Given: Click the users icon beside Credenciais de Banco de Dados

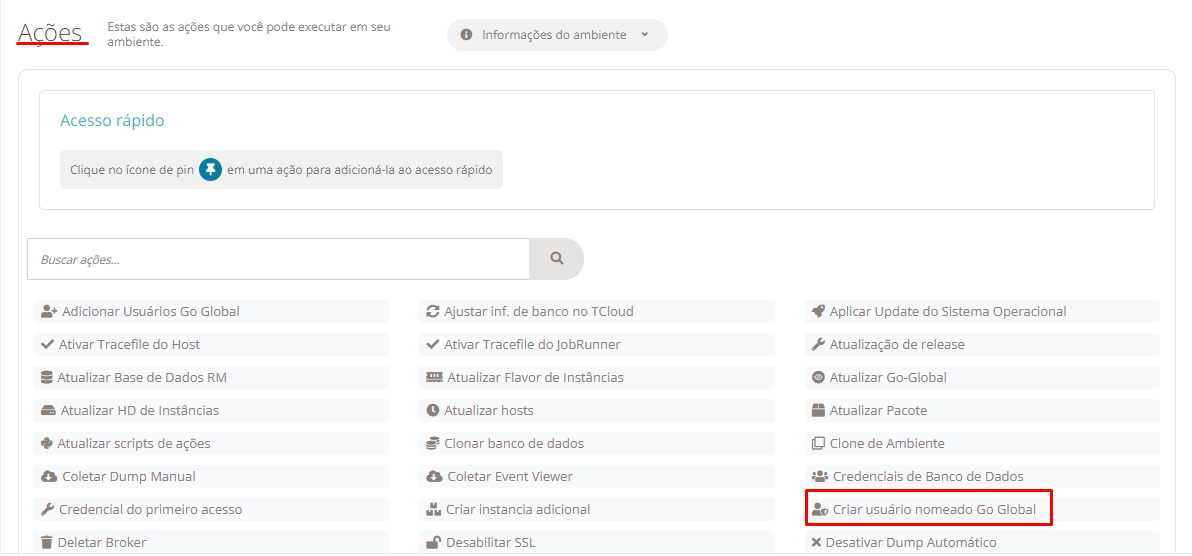Looking at the screenshot, I should (x=820, y=477).
